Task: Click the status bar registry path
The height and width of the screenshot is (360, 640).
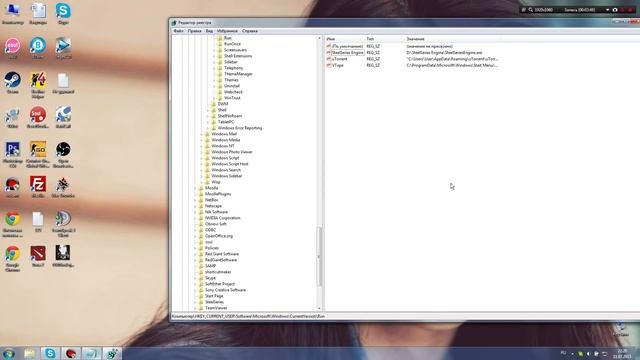Action: click(x=248, y=316)
